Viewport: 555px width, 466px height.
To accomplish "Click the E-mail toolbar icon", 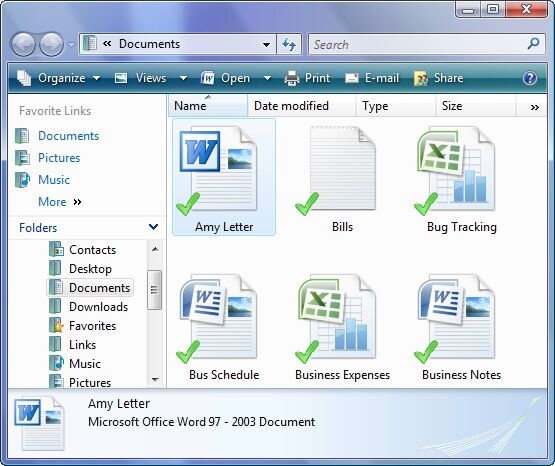I will click(351, 78).
